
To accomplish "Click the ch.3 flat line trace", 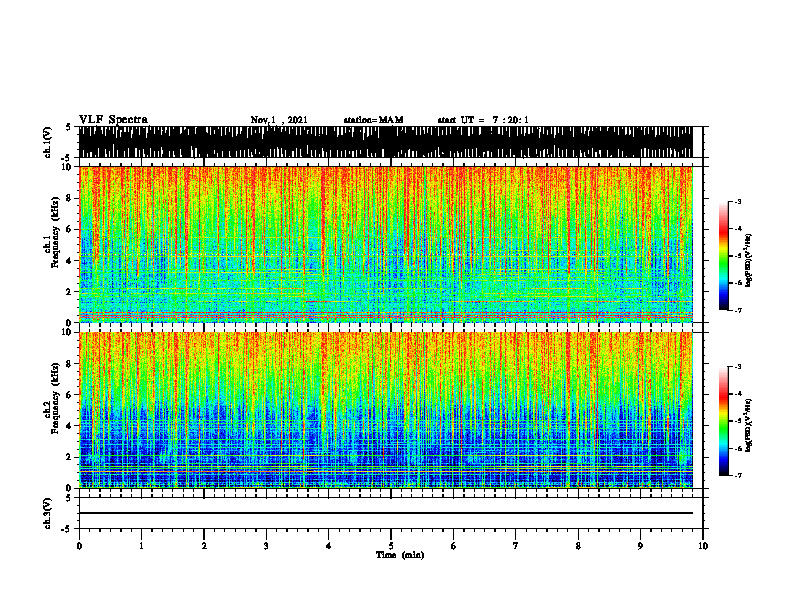I will (385, 513).
